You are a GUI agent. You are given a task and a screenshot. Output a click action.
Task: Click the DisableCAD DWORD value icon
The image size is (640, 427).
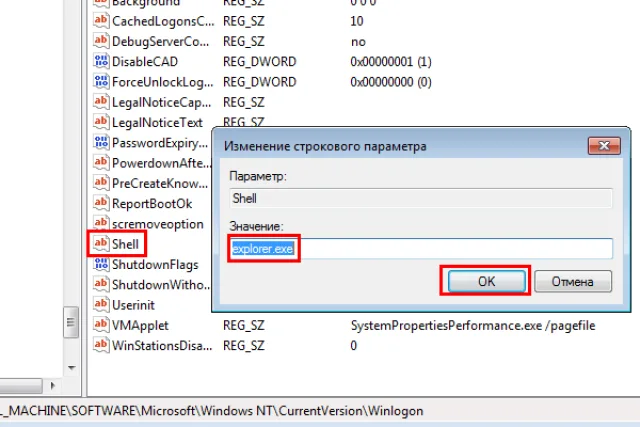pyautogui.click(x=101, y=61)
